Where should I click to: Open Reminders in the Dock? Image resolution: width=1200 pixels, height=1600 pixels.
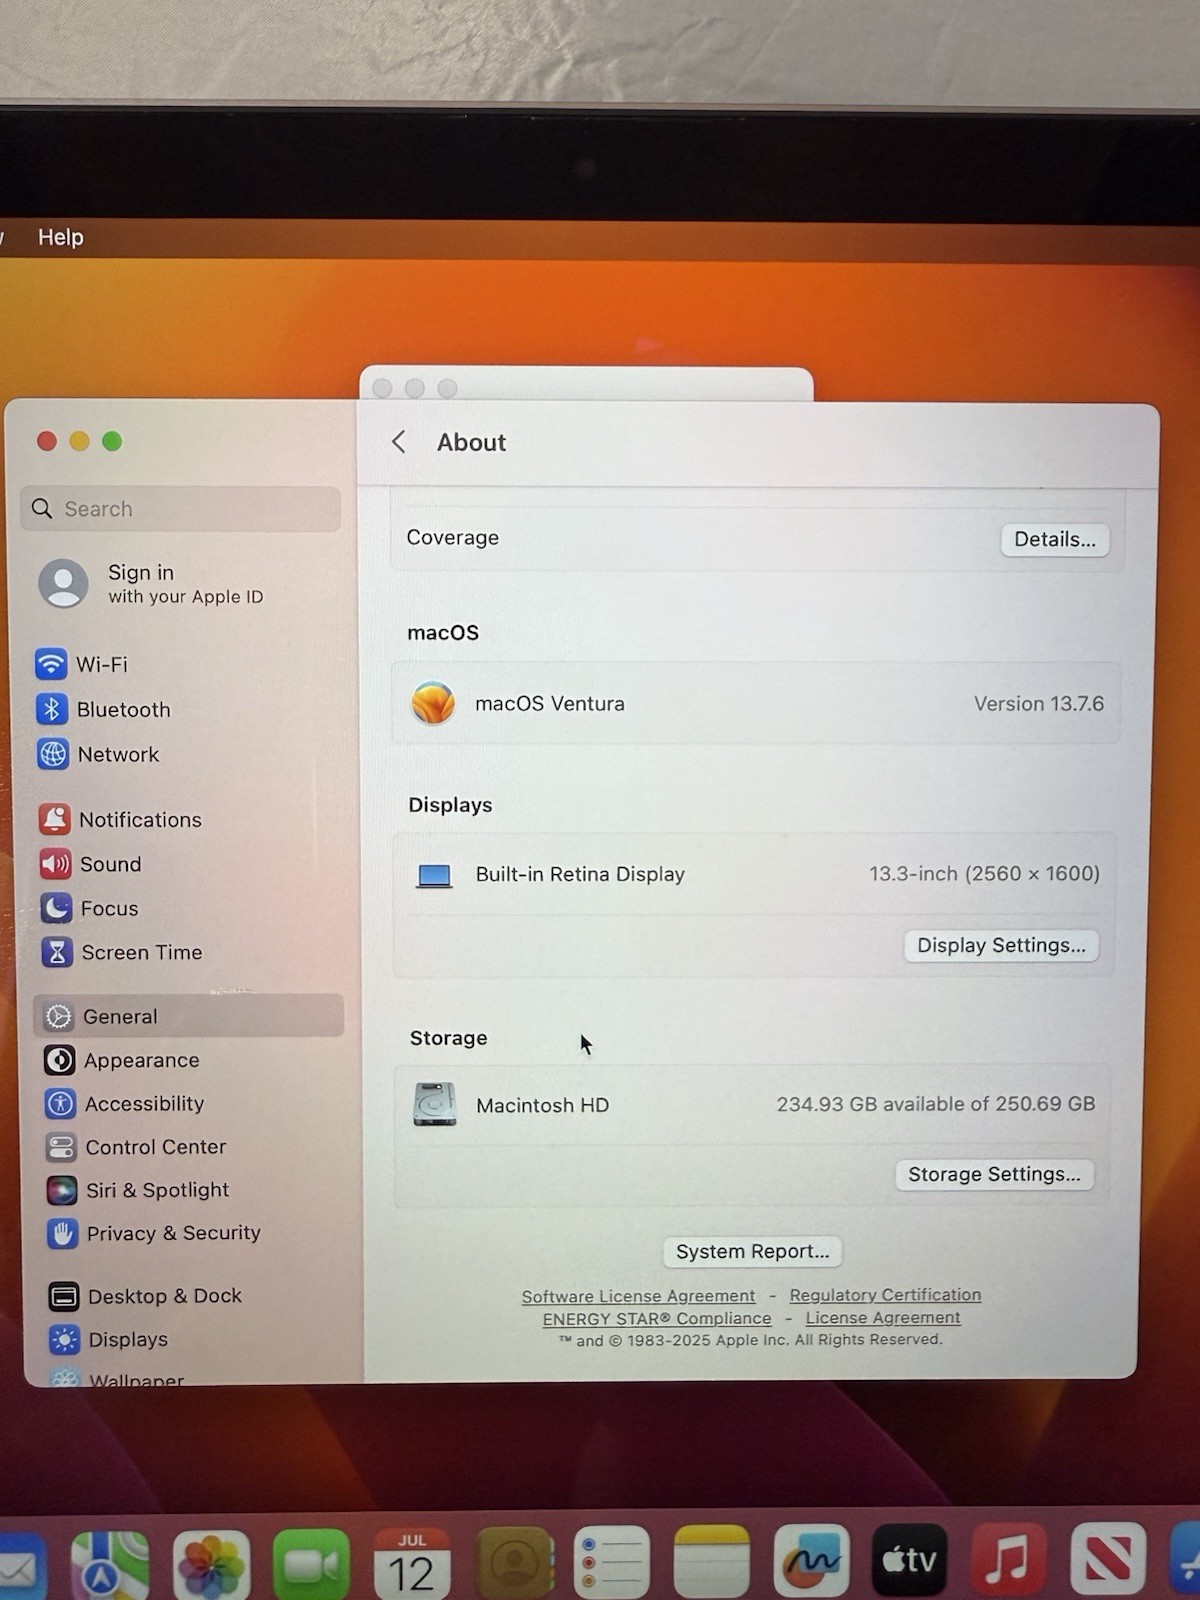612,1563
